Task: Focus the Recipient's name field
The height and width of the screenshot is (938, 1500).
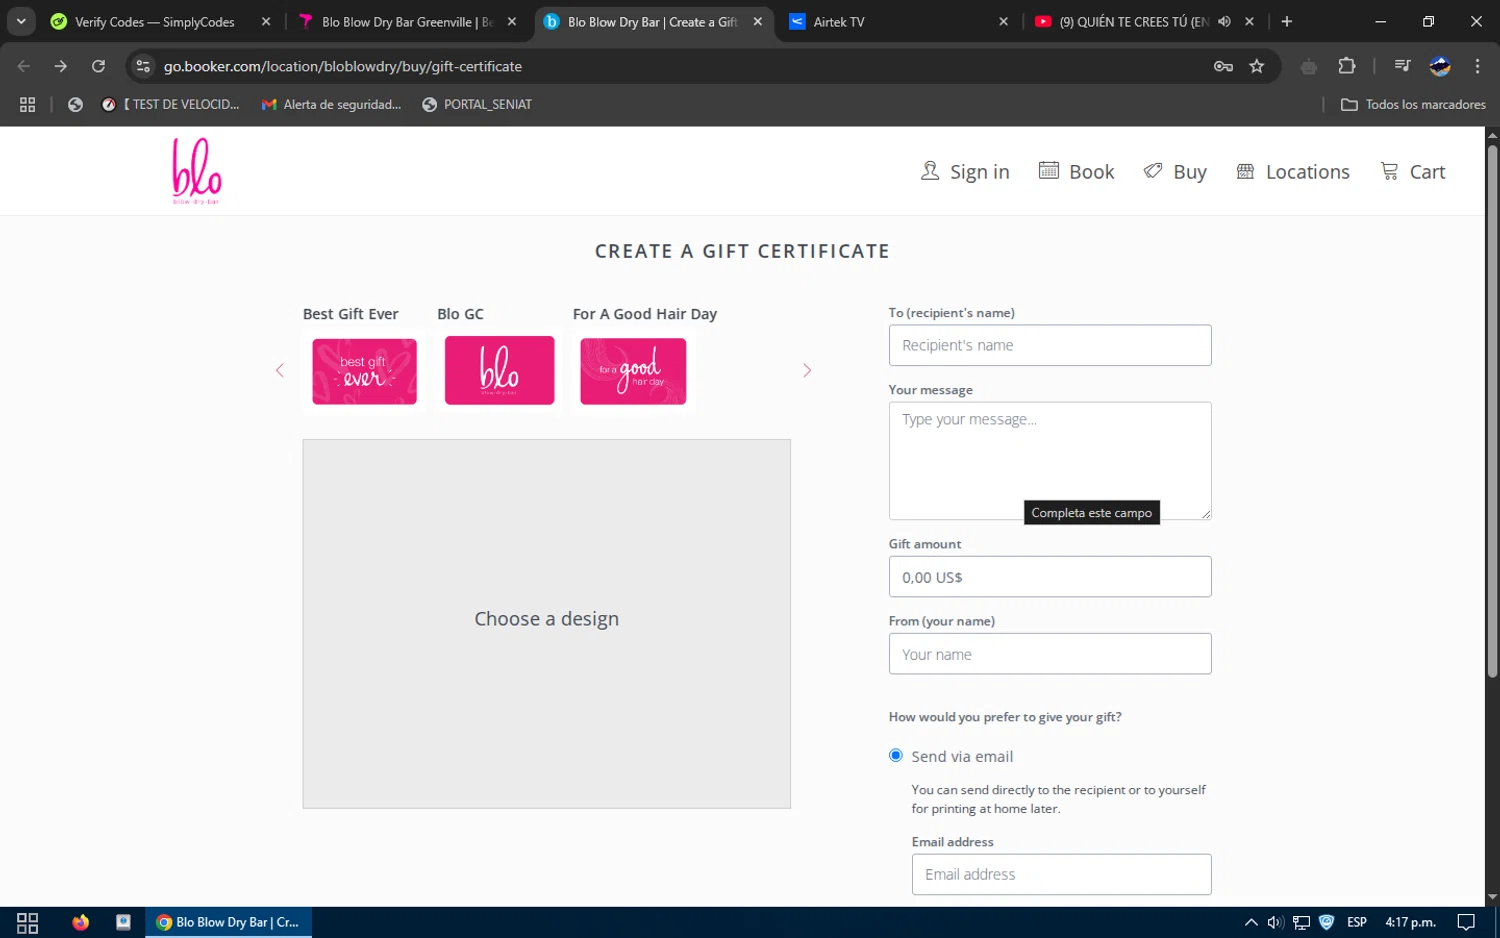Action: pyautogui.click(x=1050, y=345)
